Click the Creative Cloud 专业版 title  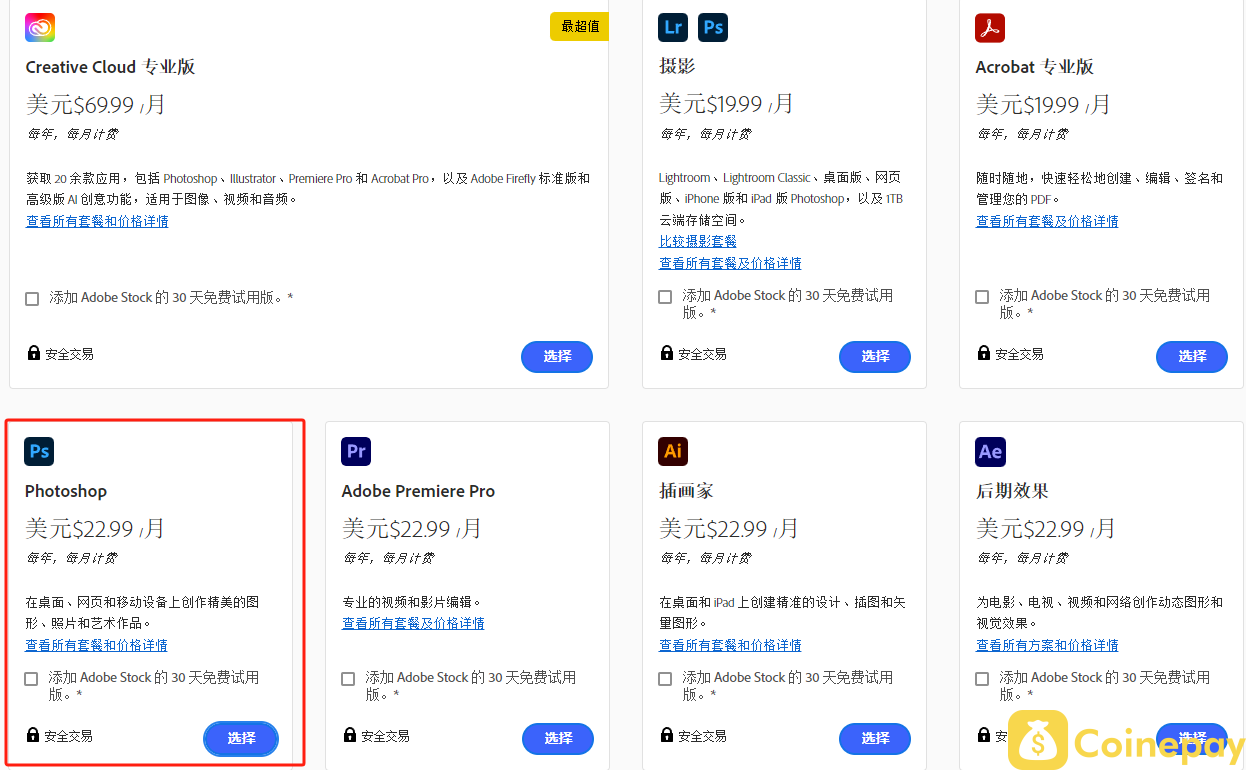click(110, 67)
